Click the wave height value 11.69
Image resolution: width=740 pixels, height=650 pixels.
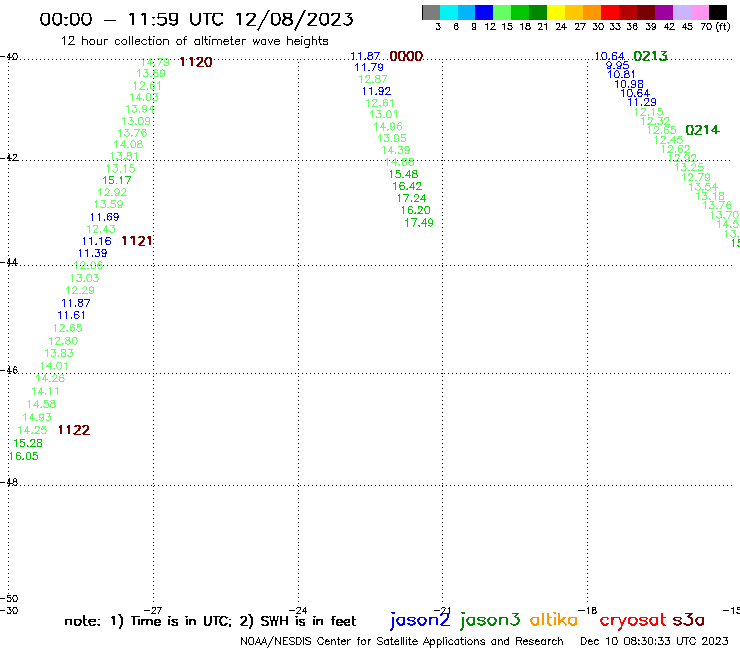[104, 217]
